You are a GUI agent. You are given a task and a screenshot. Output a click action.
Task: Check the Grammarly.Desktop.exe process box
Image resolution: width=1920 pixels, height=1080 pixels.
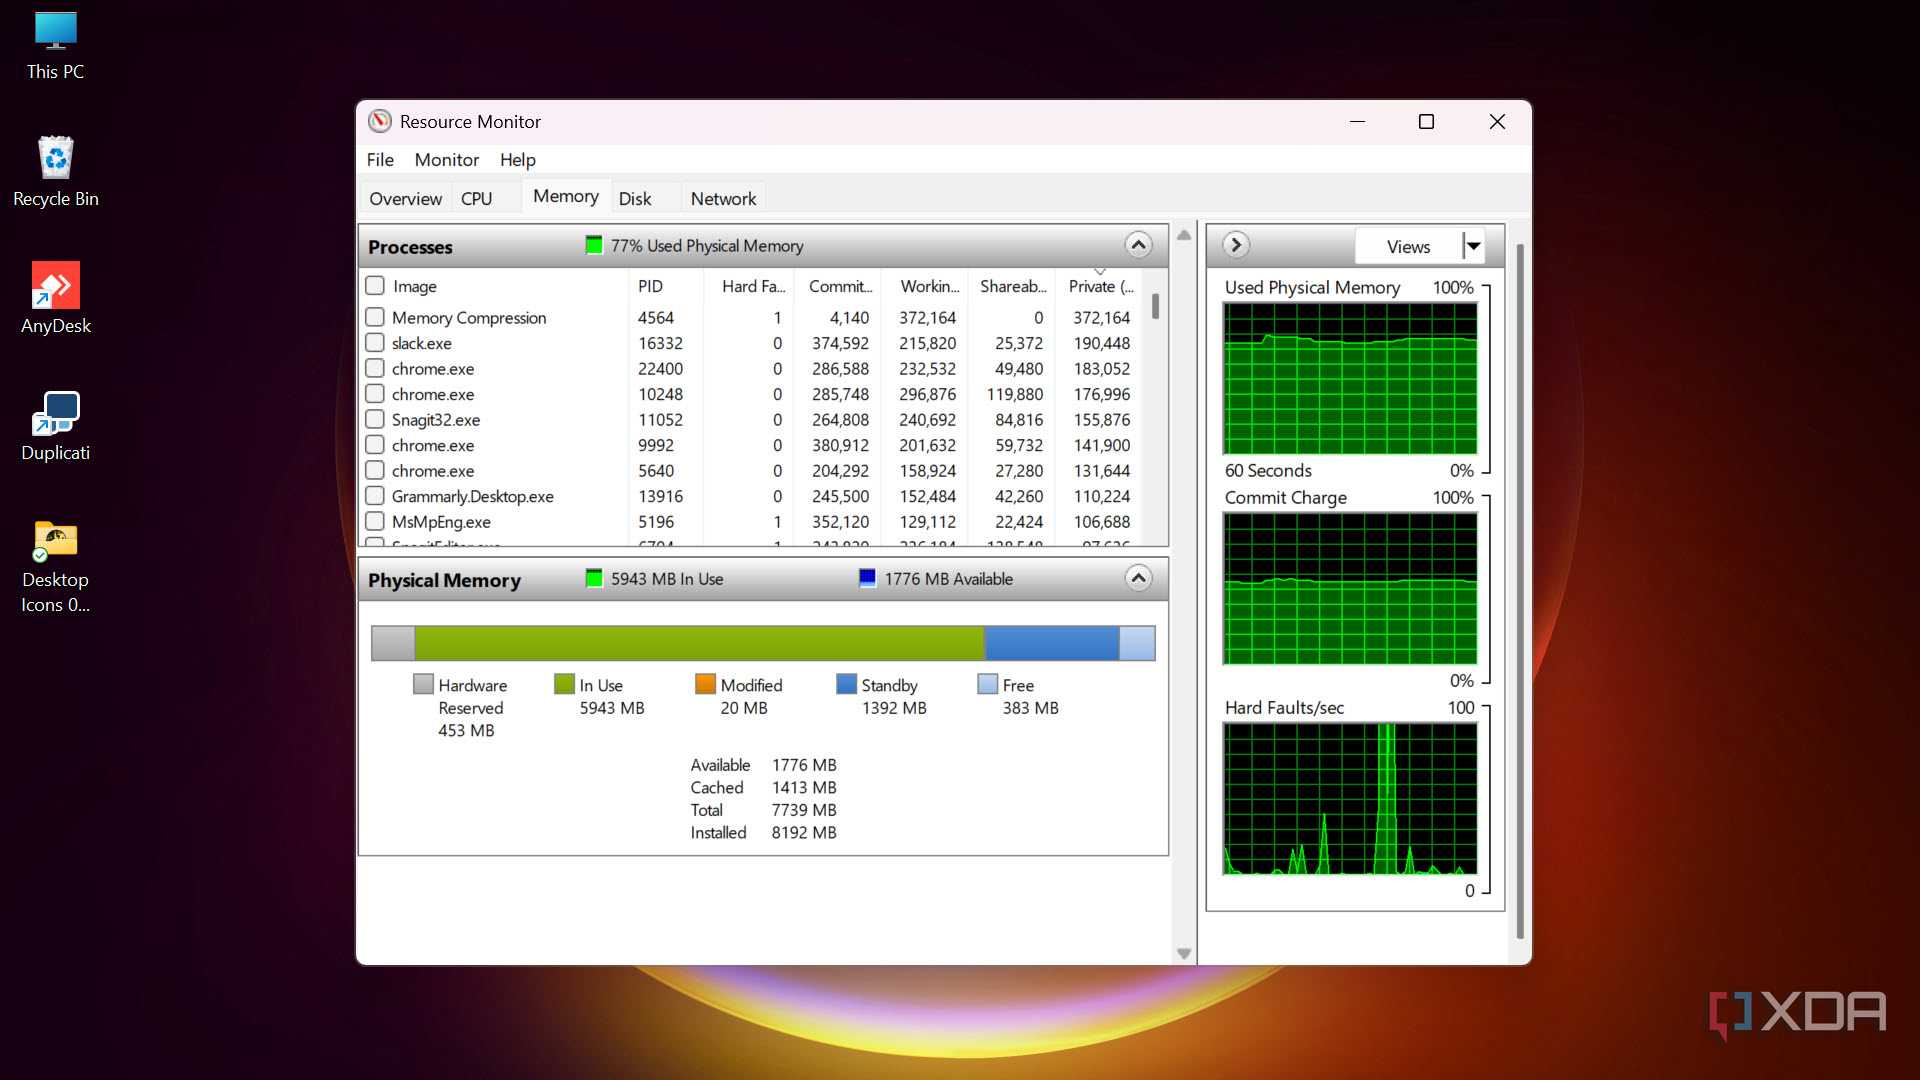(x=375, y=495)
